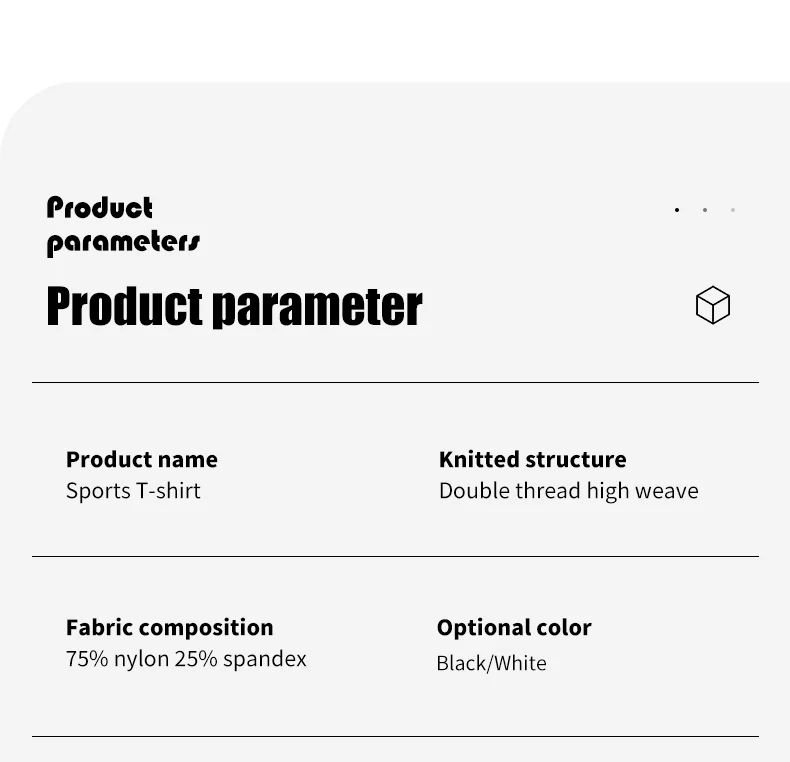Click '75% nylon 25% spandex' text
This screenshot has height=762, width=790.
(x=186, y=659)
